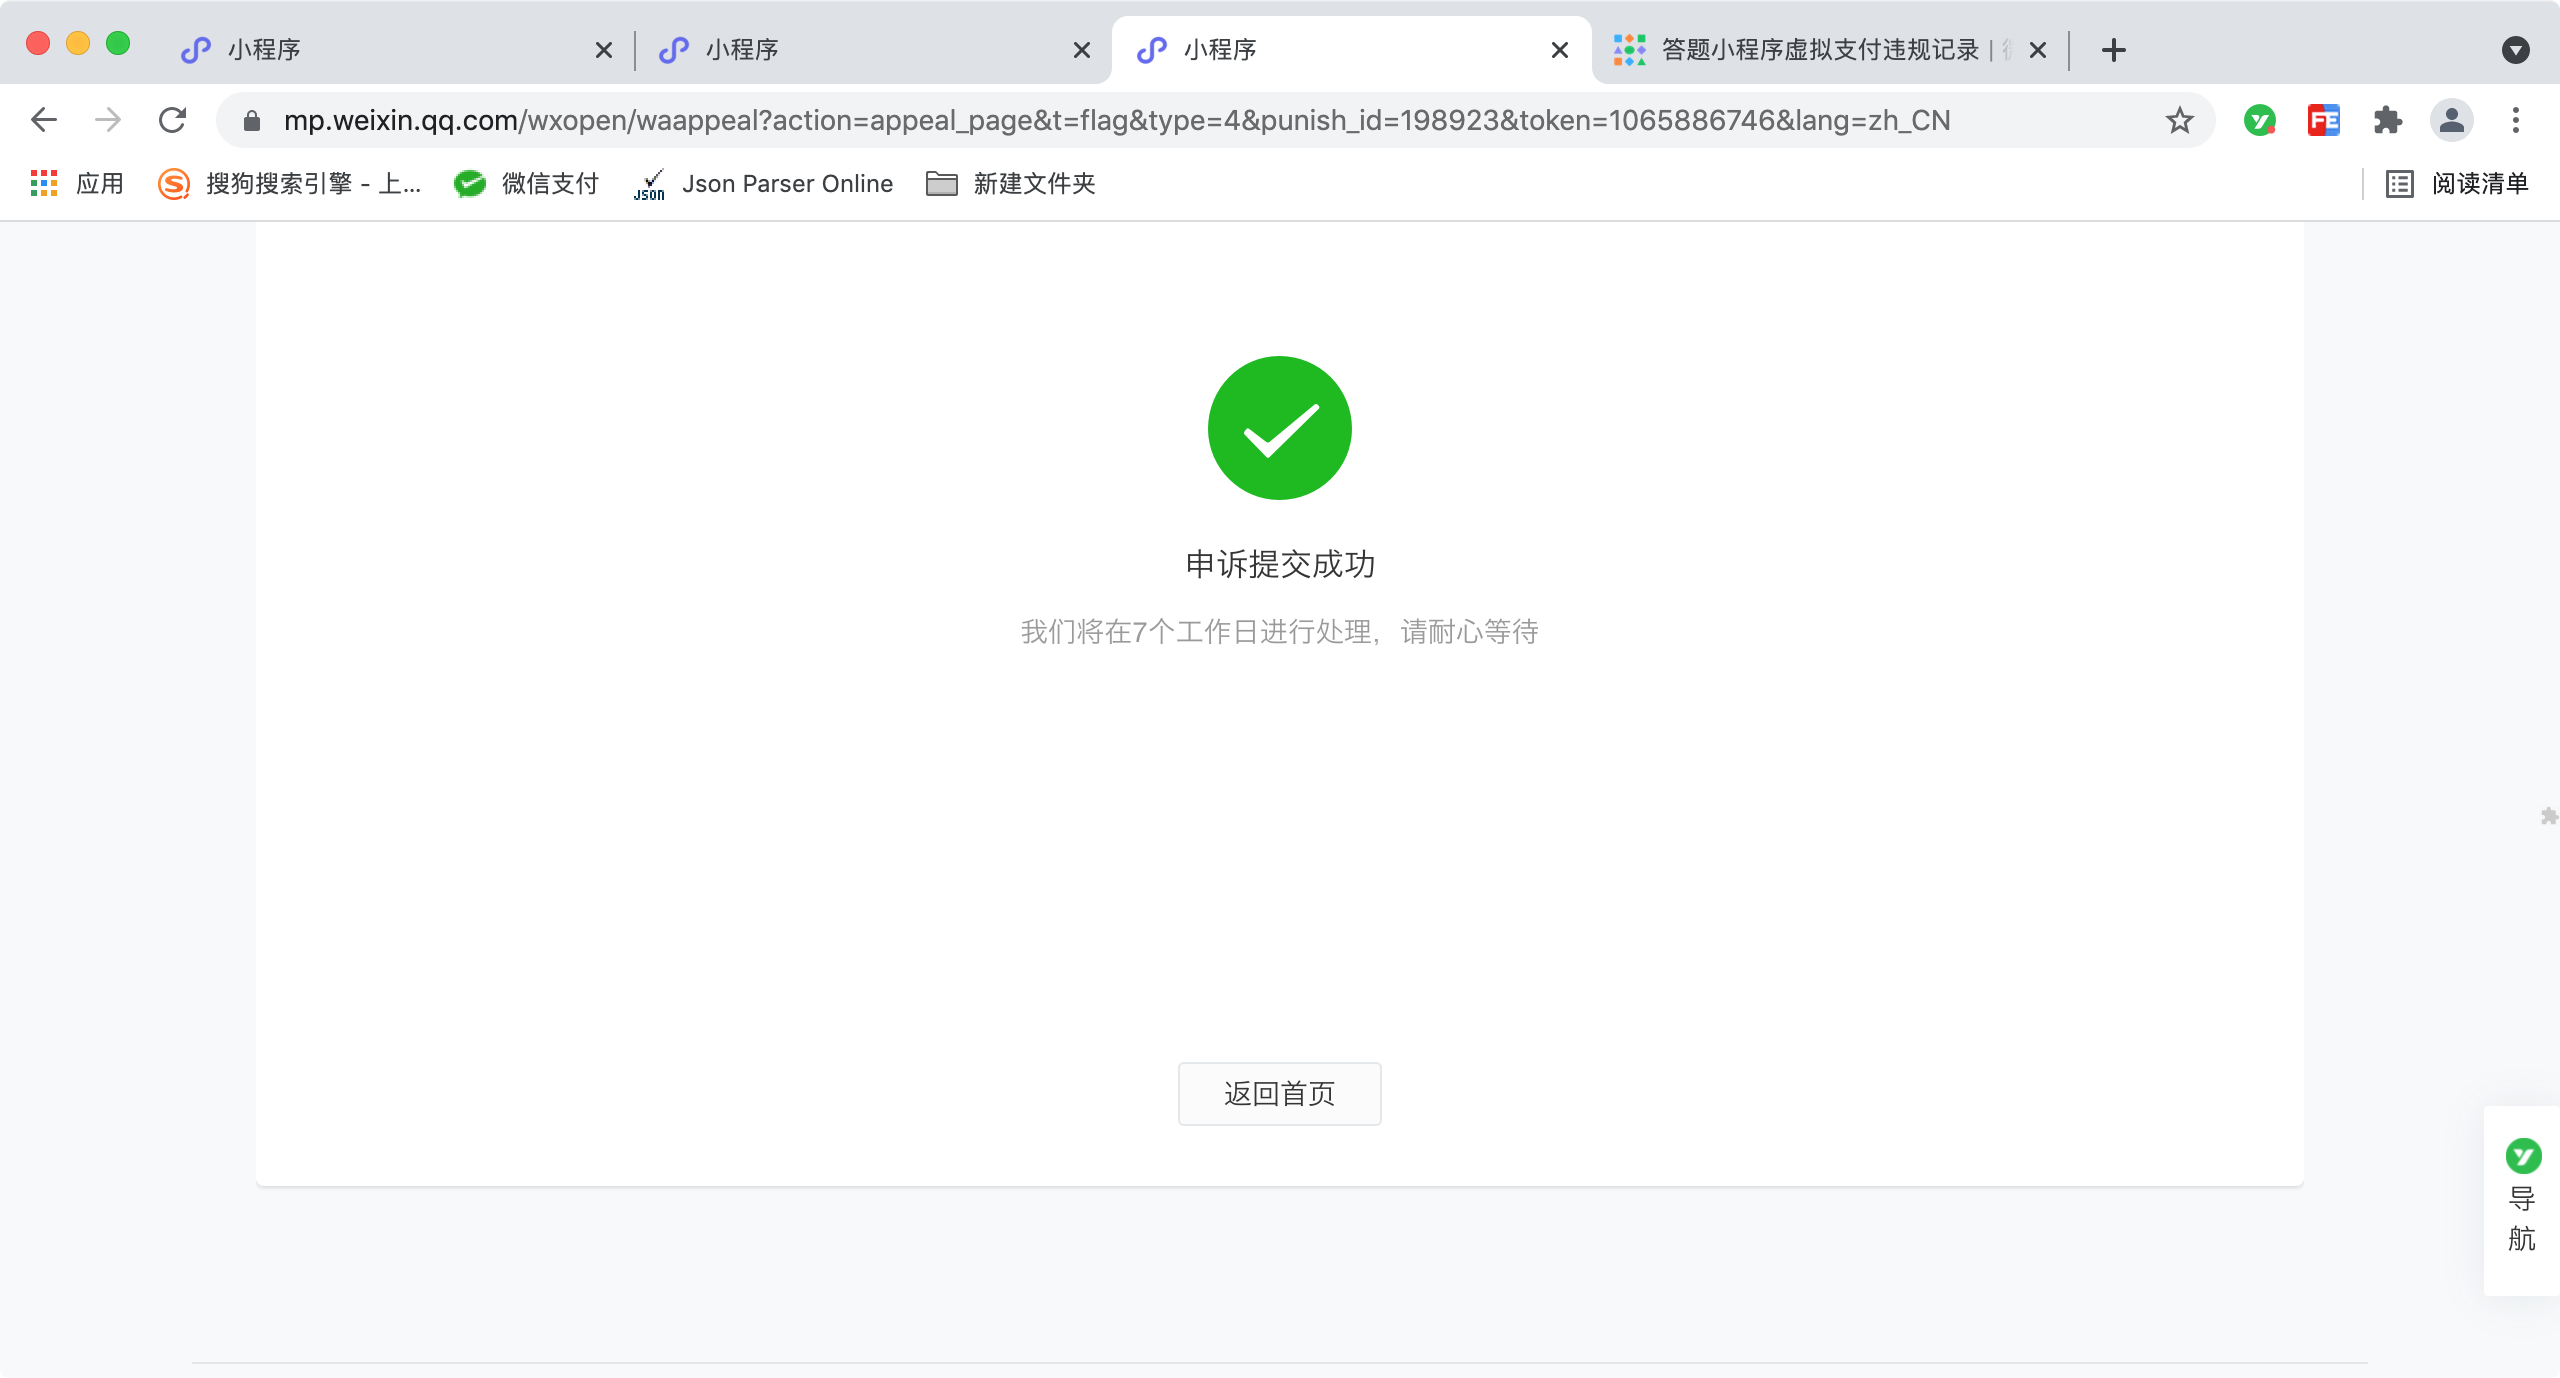
Task: Open the 微信支付 bookmark
Action: (x=526, y=183)
